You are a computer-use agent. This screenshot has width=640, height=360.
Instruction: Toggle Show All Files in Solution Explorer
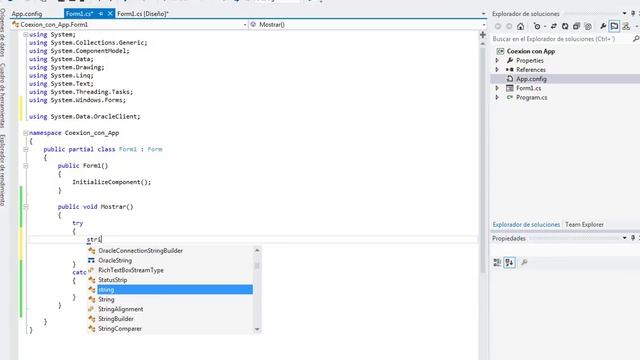click(588, 26)
